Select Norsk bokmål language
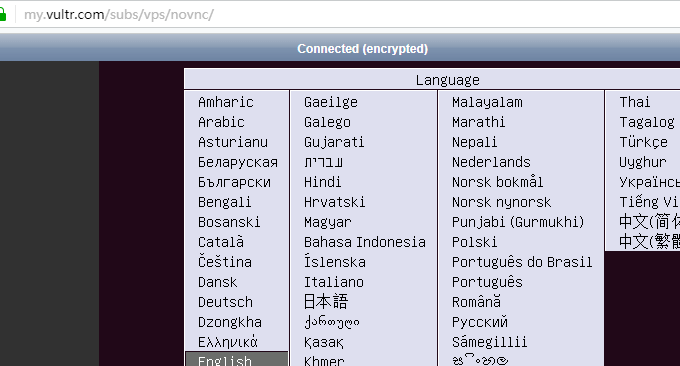 (x=497, y=182)
